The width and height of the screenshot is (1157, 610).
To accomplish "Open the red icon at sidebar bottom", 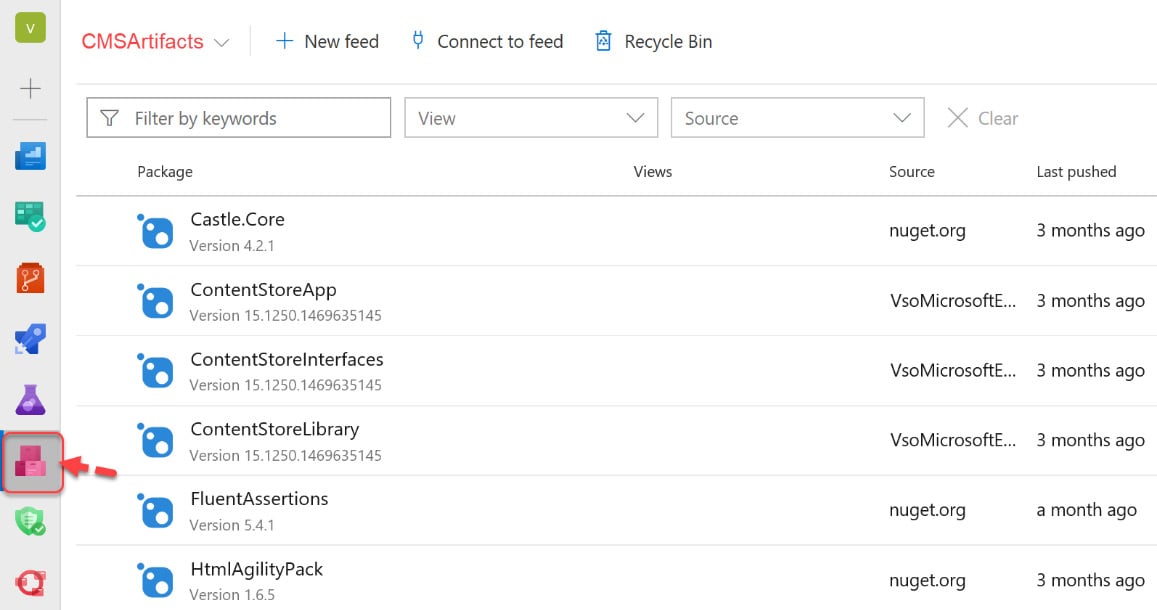I will [x=30, y=583].
